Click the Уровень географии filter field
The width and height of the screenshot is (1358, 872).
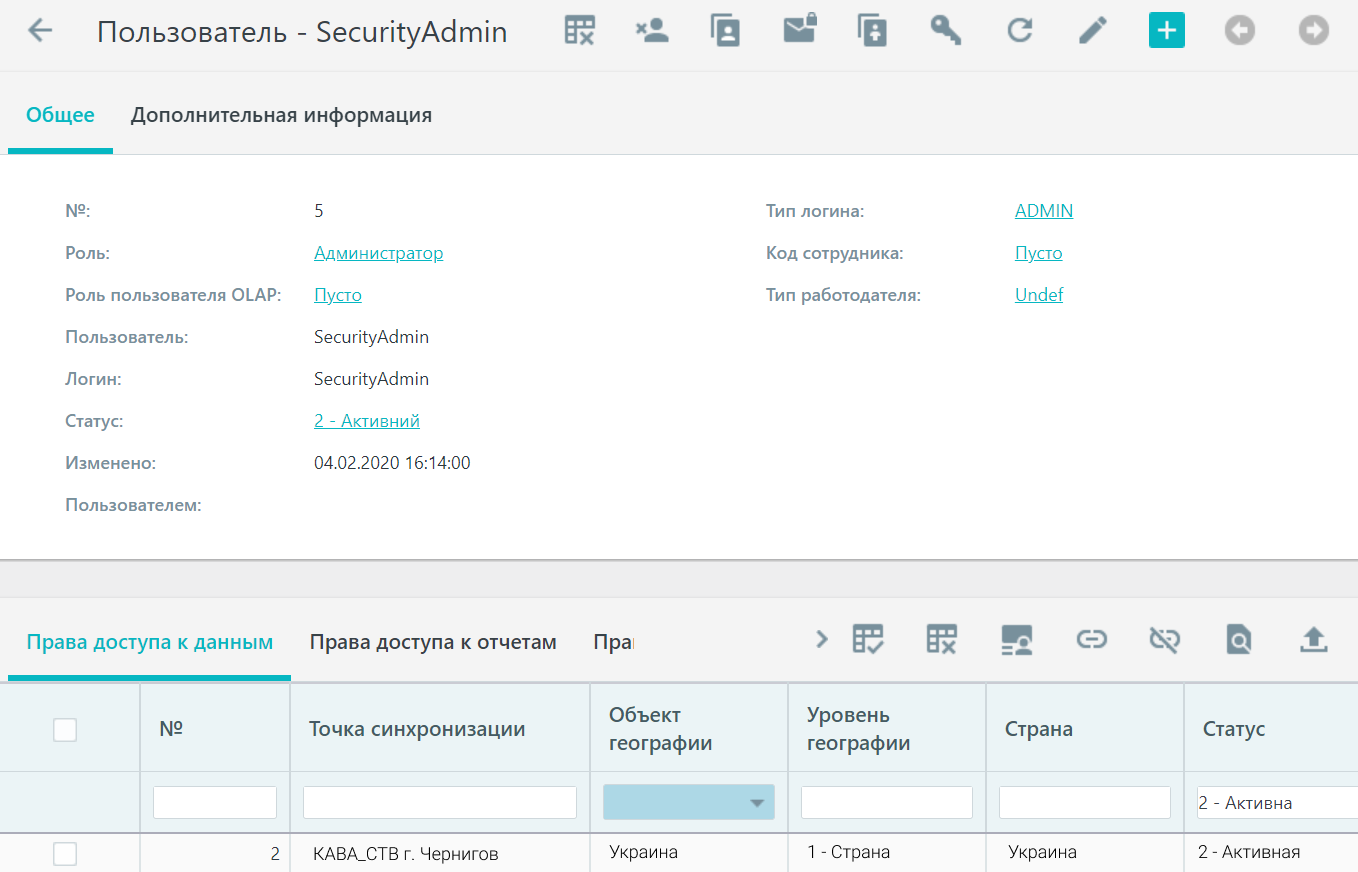click(x=887, y=802)
